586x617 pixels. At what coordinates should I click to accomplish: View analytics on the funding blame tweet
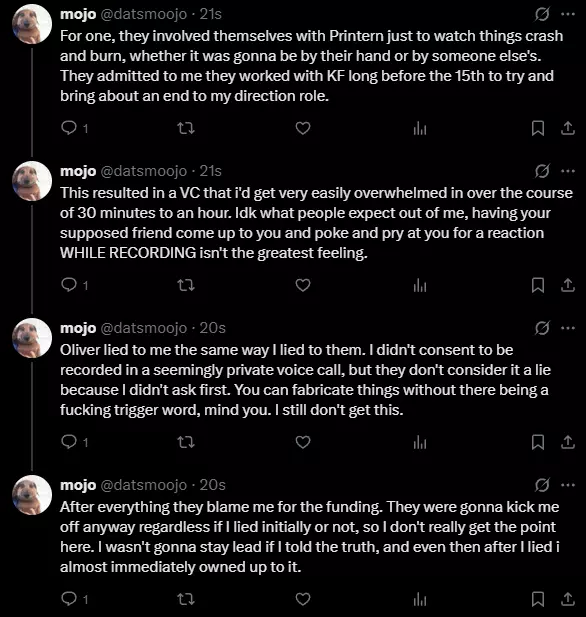[420, 599]
